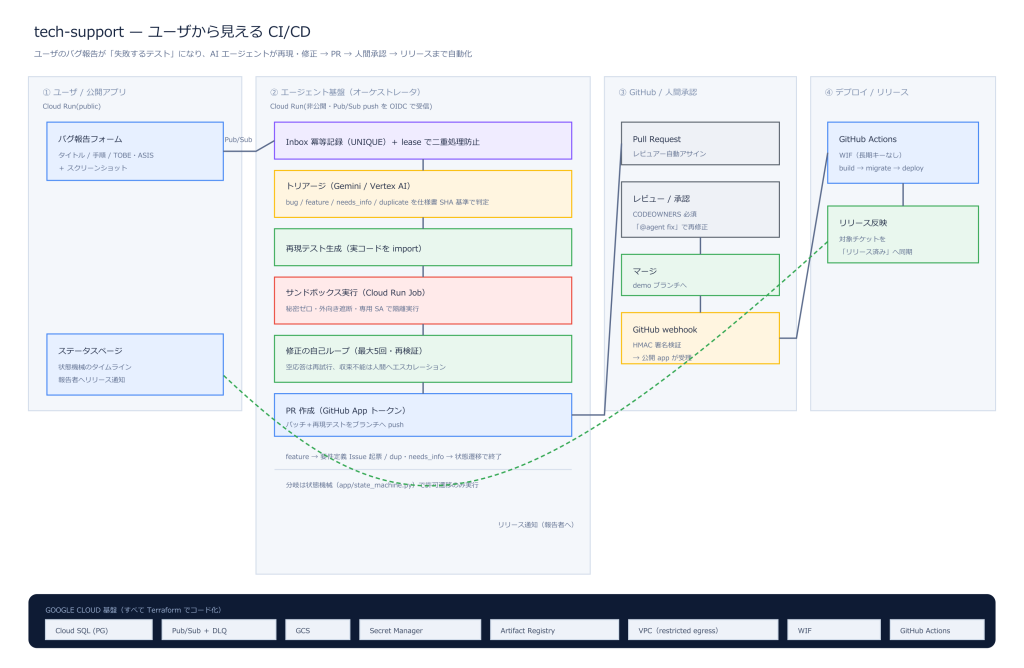This screenshot has height=668, width=1024.
Task: Click the VPC (restricted egress) chip
Action: (x=703, y=630)
